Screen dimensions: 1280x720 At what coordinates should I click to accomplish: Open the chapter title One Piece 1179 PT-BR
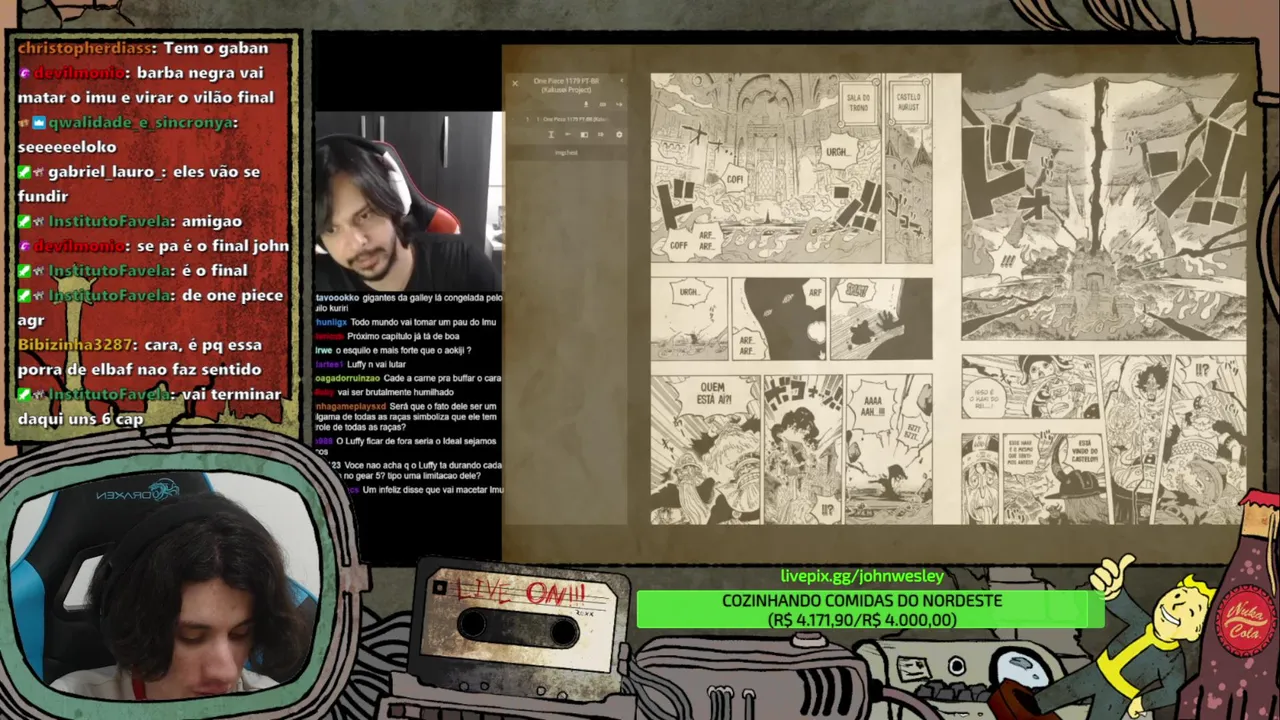[x=566, y=85]
